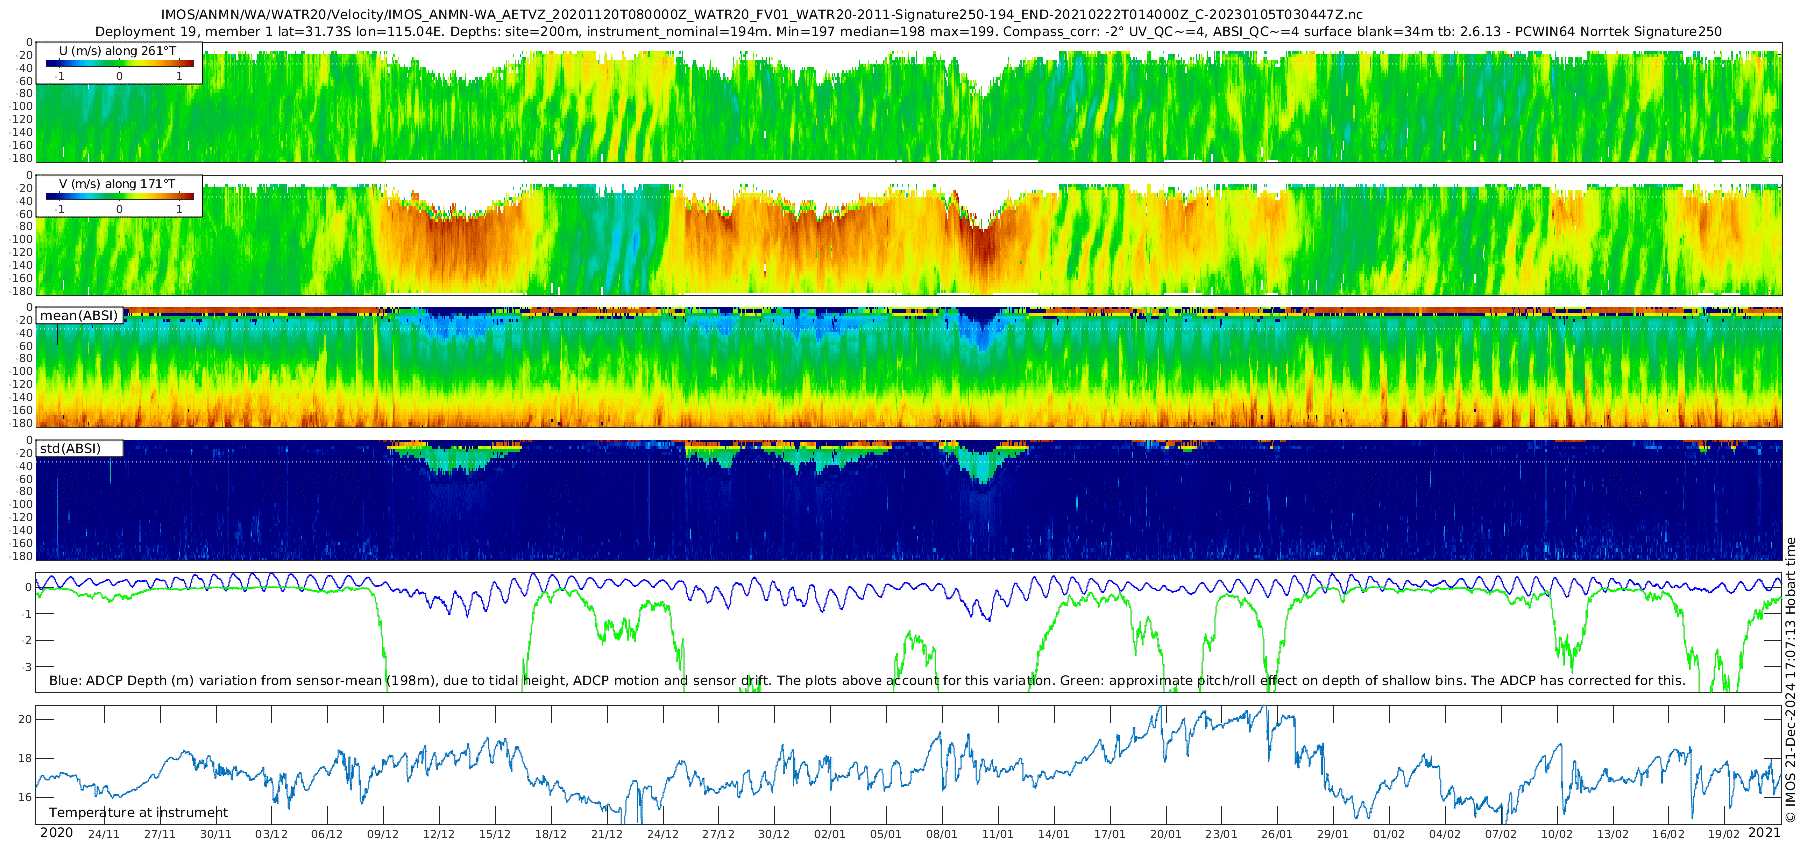Click the 02/01 date tick
The image size is (1800, 850).
[x=830, y=834]
